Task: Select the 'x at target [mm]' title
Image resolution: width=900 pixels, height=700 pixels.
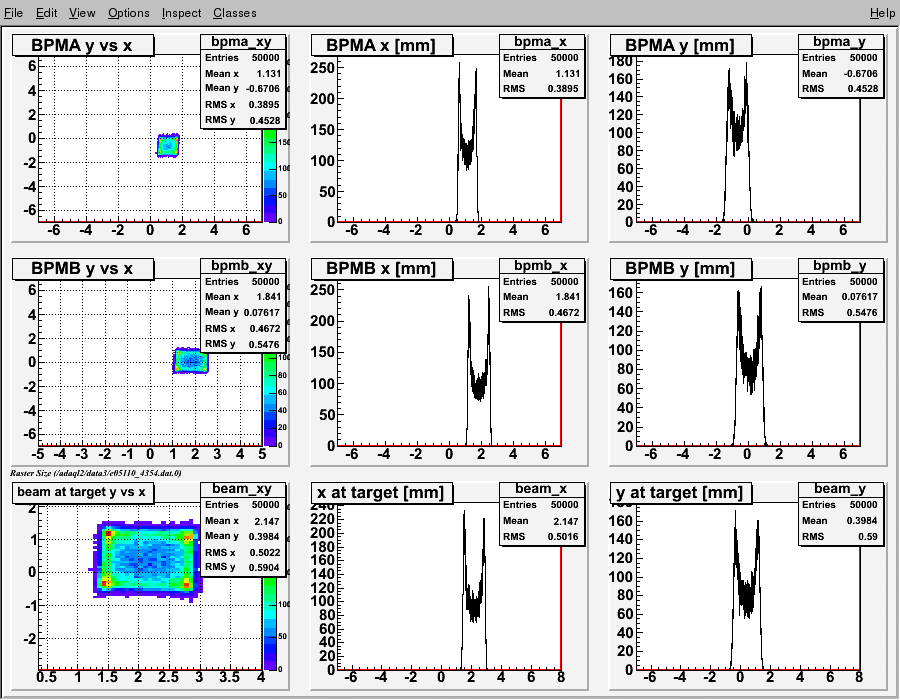Action: 382,492
